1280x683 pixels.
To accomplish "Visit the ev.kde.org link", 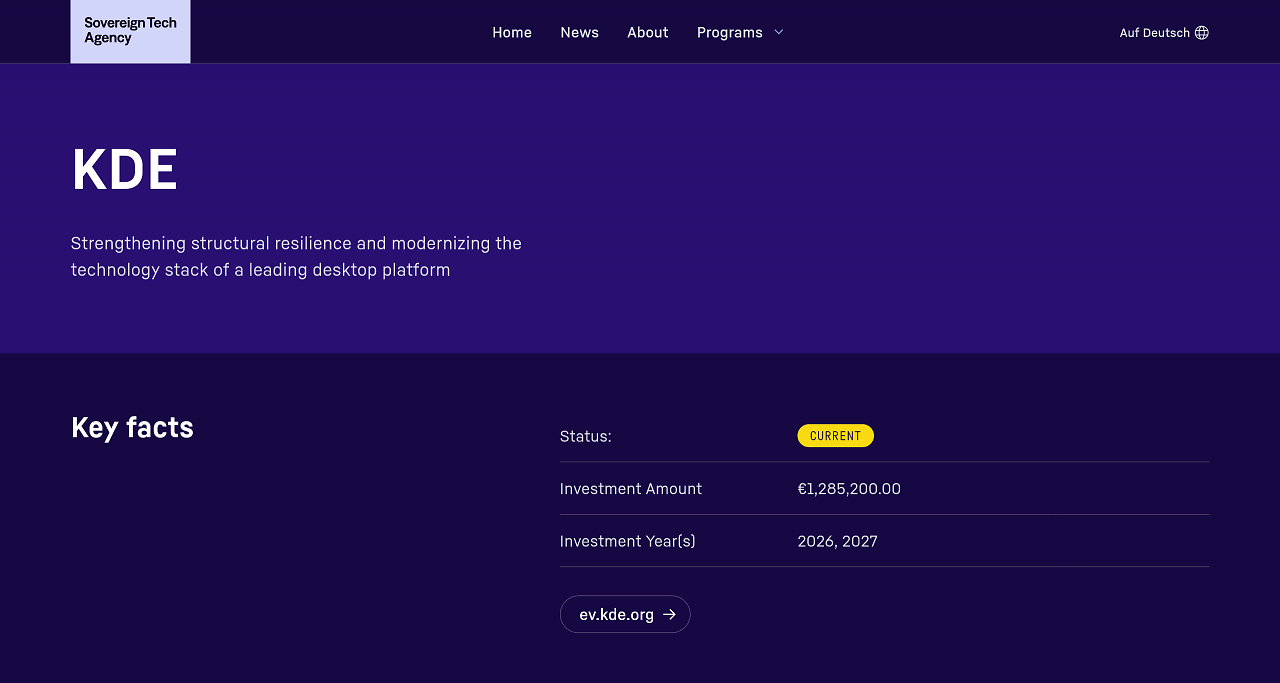I will [625, 614].
